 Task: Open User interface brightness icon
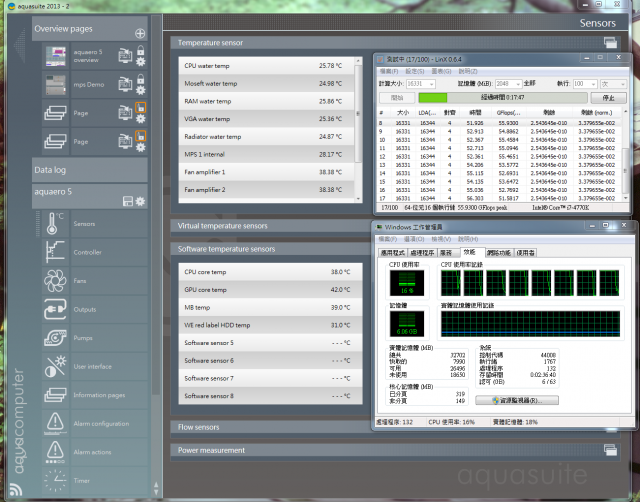coord(55,367)
